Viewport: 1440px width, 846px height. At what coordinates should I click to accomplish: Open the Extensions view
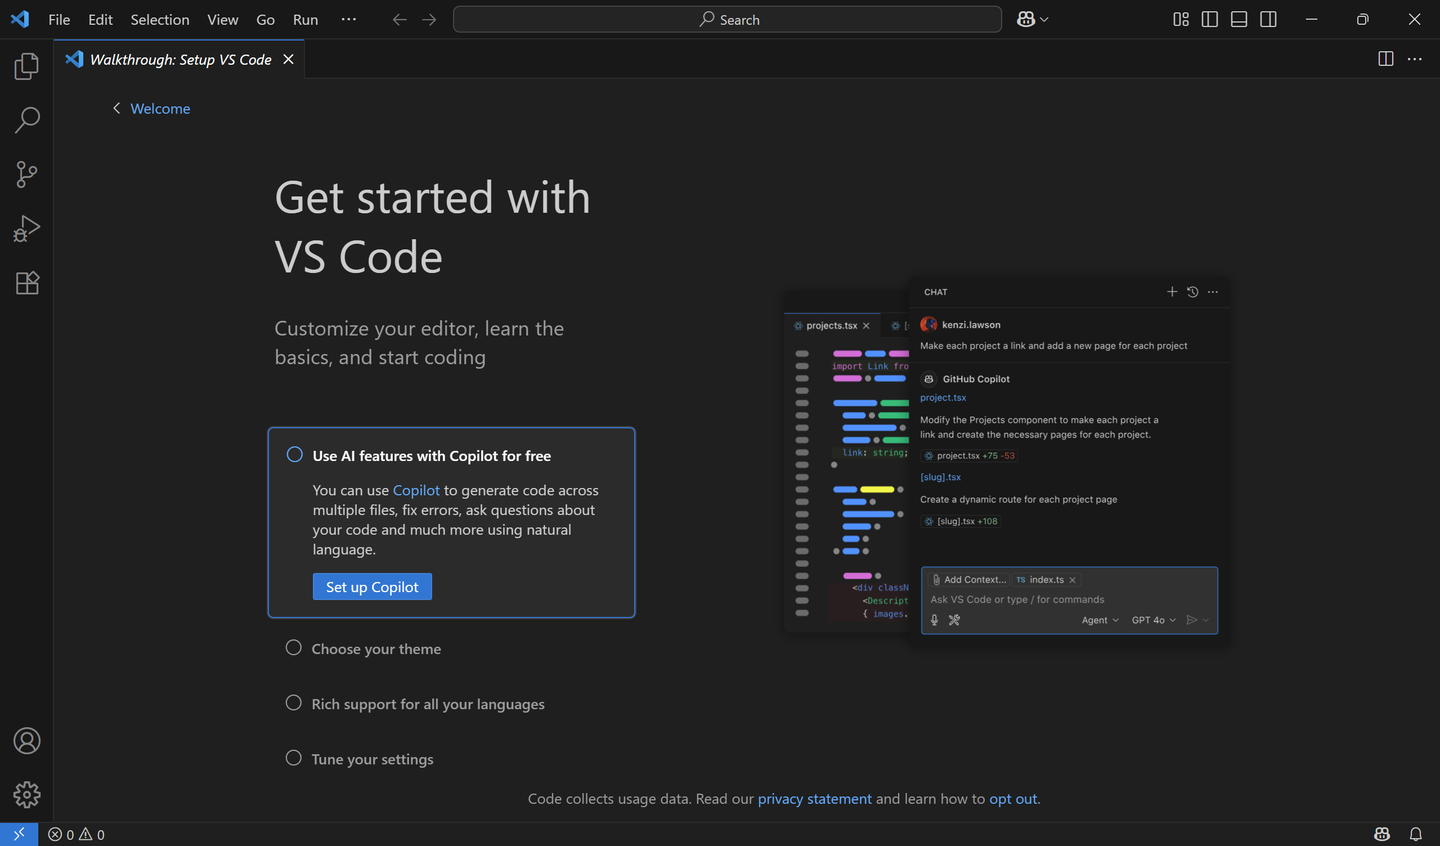[x=26, y=283]
